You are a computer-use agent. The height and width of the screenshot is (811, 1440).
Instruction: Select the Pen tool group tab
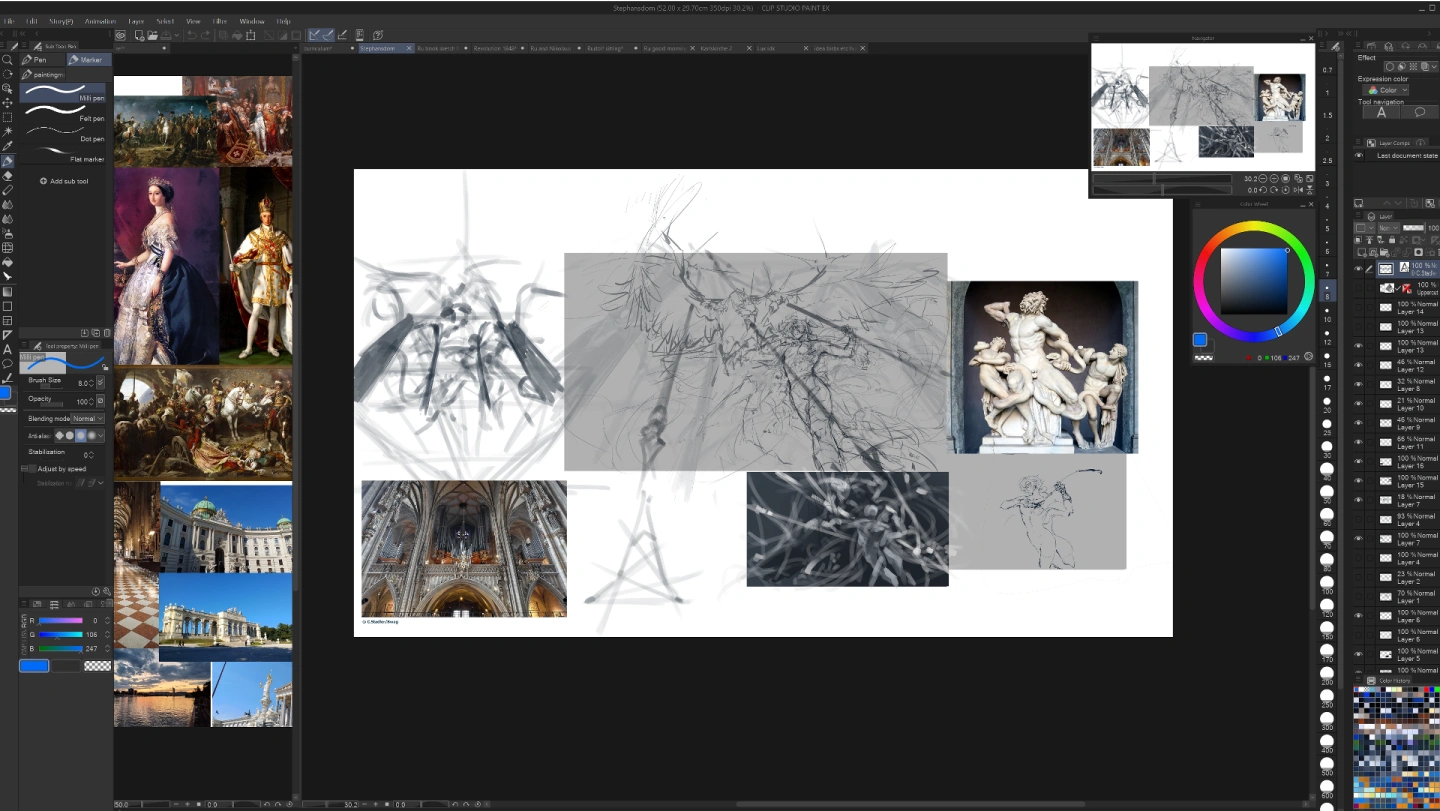pyautogui.click(x=42, y=60)
